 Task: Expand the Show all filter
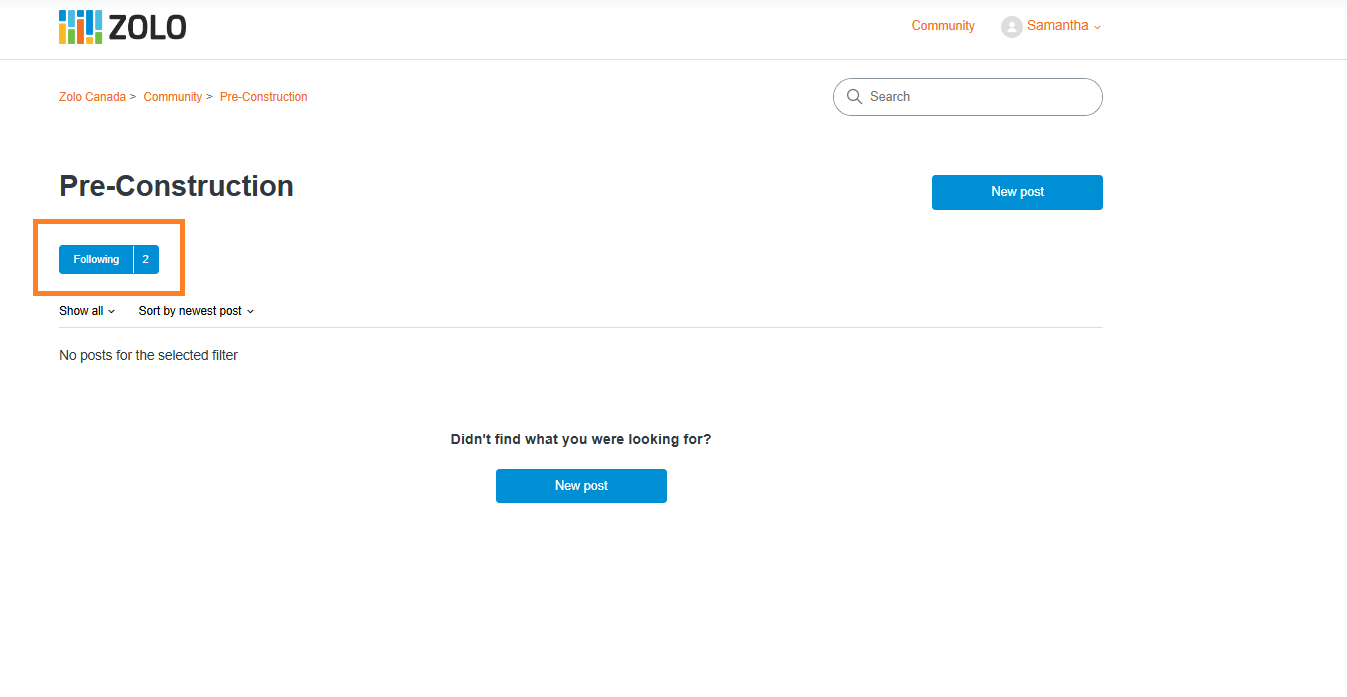(x=87, y=311)
